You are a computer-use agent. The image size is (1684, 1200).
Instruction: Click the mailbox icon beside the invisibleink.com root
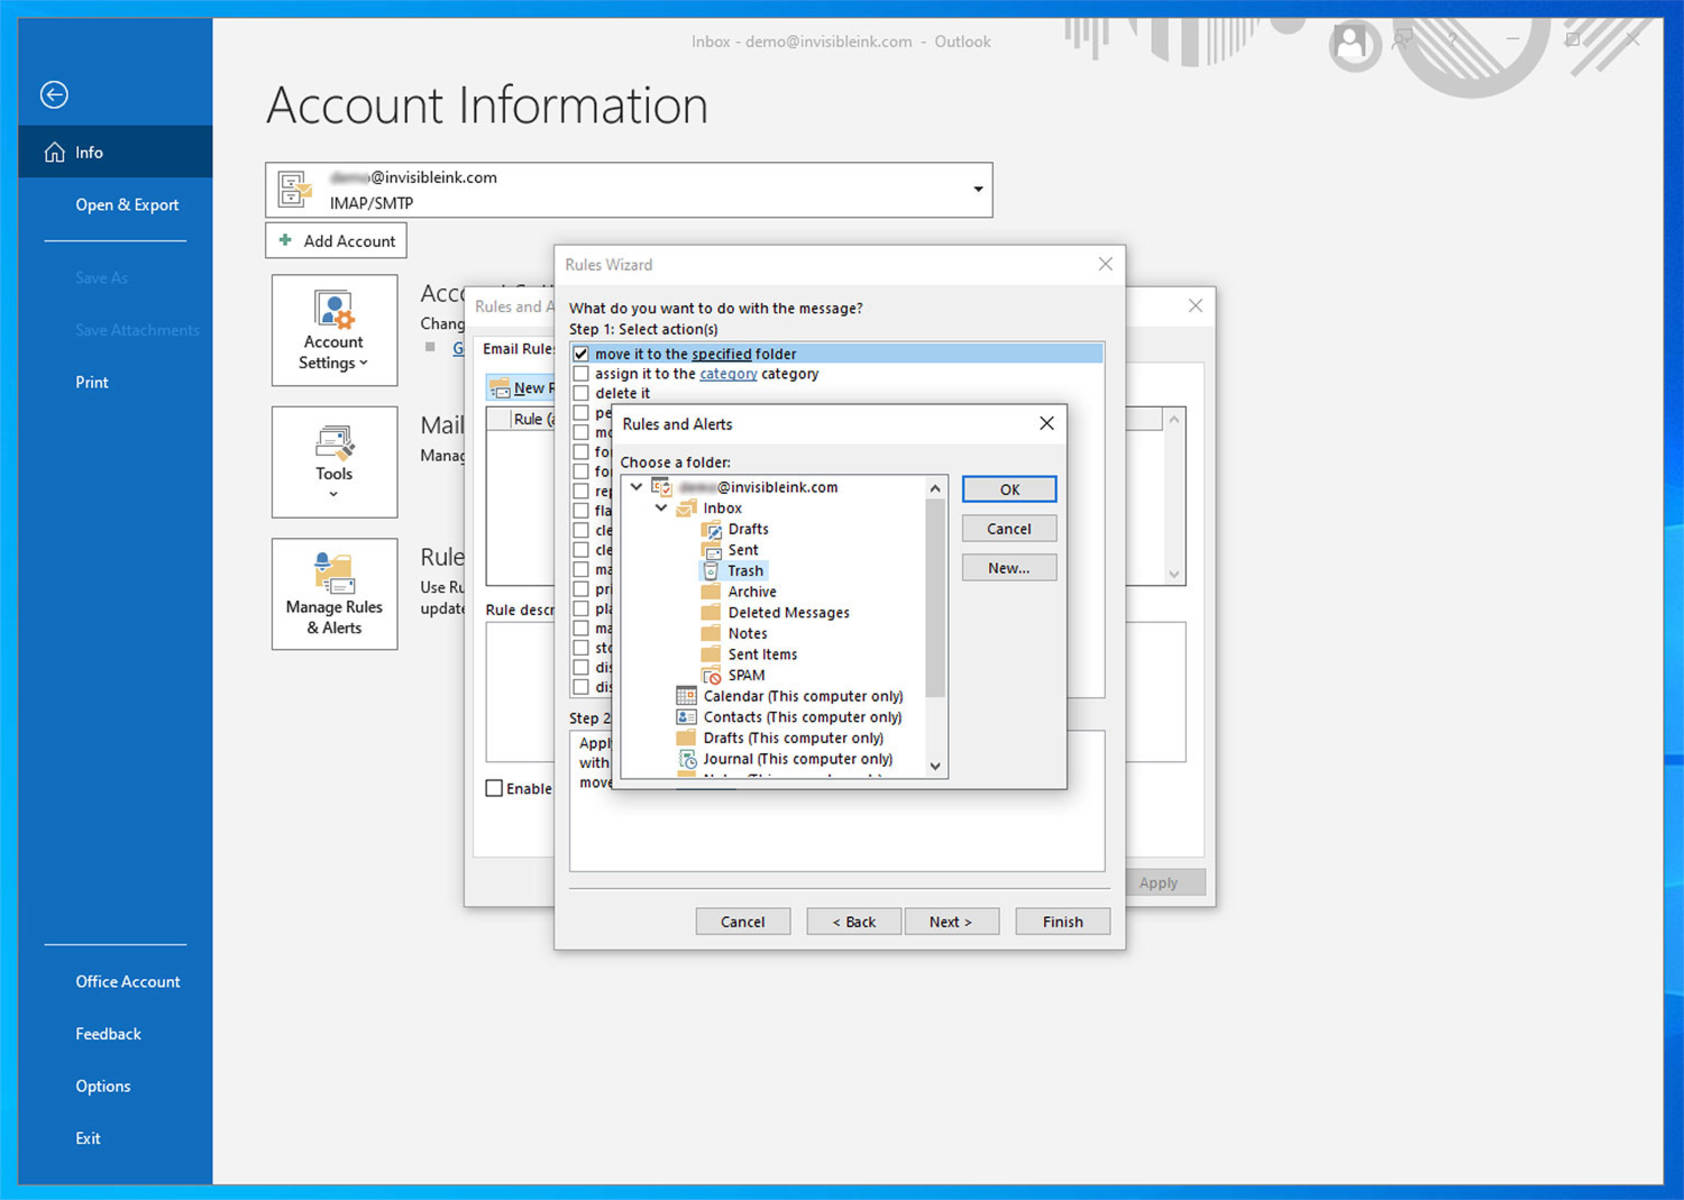[662, 487]
